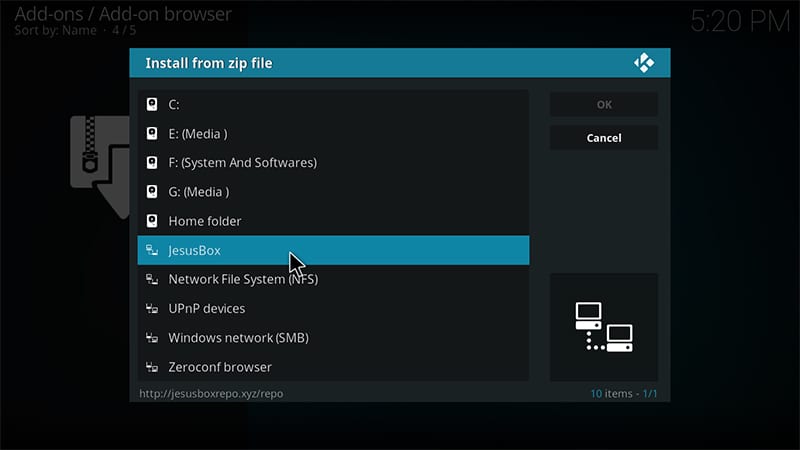This screenshot has height=450, width=800.
Task: Open the JesusBox source
Action: point(333,250)
